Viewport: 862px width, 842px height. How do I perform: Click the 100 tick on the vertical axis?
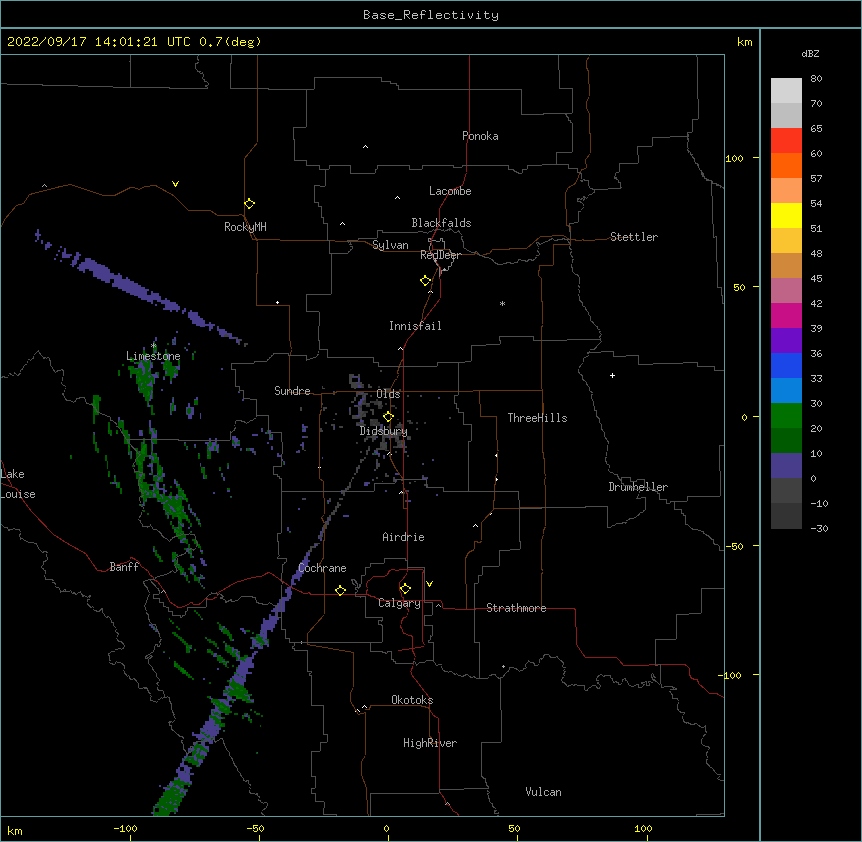point(734,158)
